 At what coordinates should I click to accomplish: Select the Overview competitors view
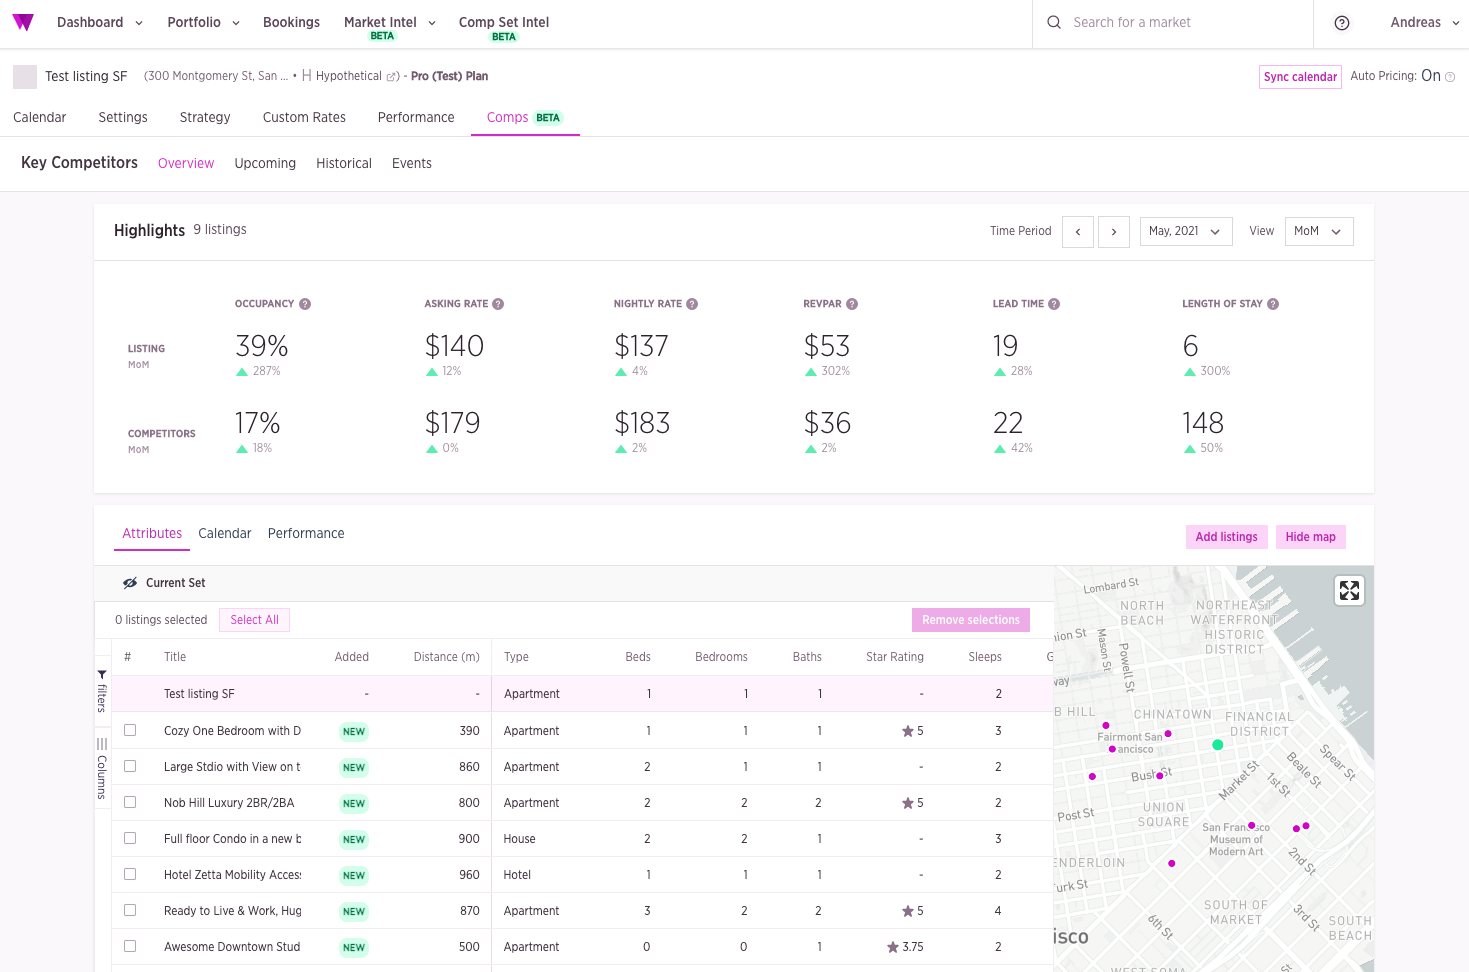click(186, 164)
